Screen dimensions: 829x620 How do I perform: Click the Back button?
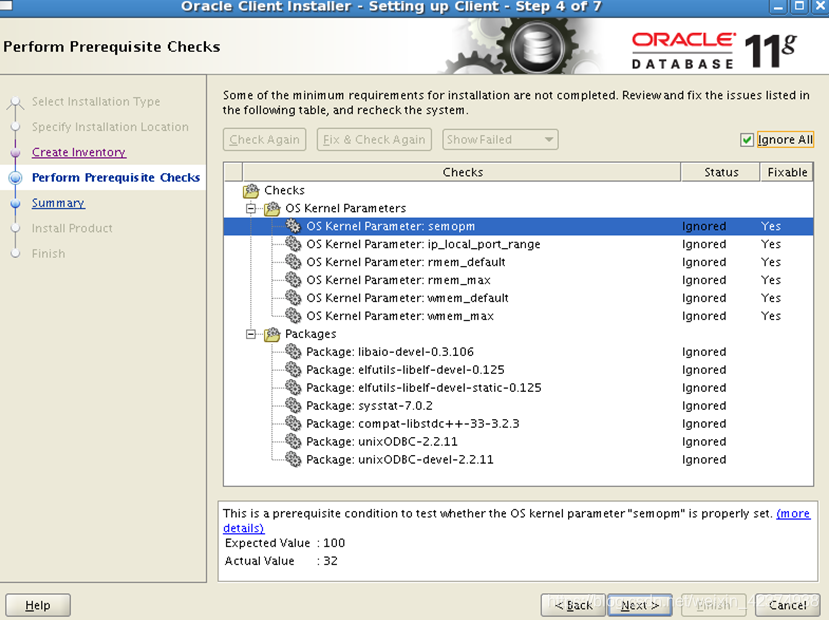[x=573, y=605]
